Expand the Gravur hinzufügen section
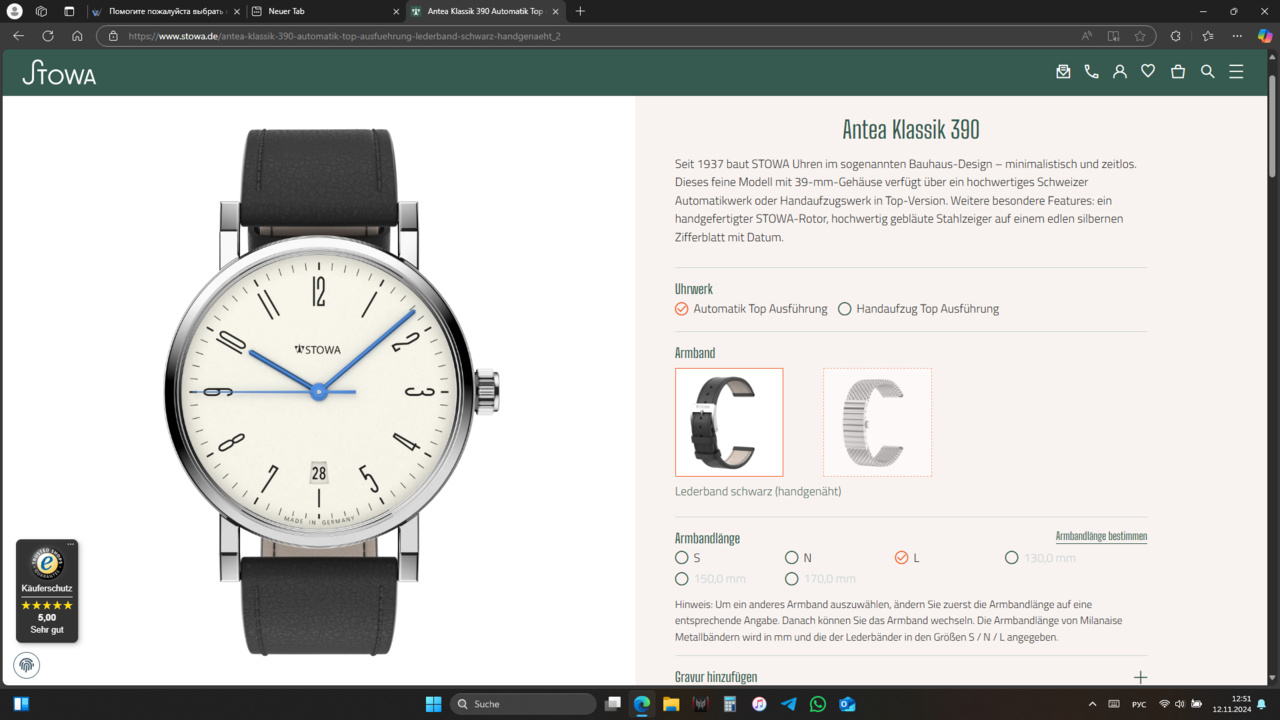This screenshot has height=720, width=1280. (x=1139, y=677)
